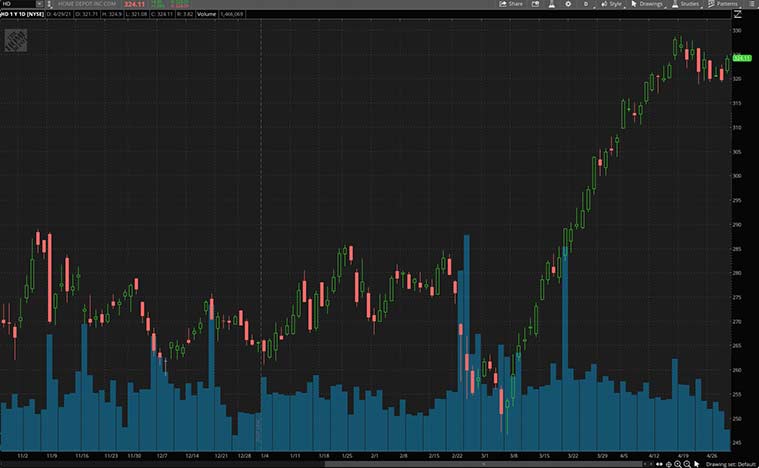Click the horizontal time scrollbar

[483, 464]
